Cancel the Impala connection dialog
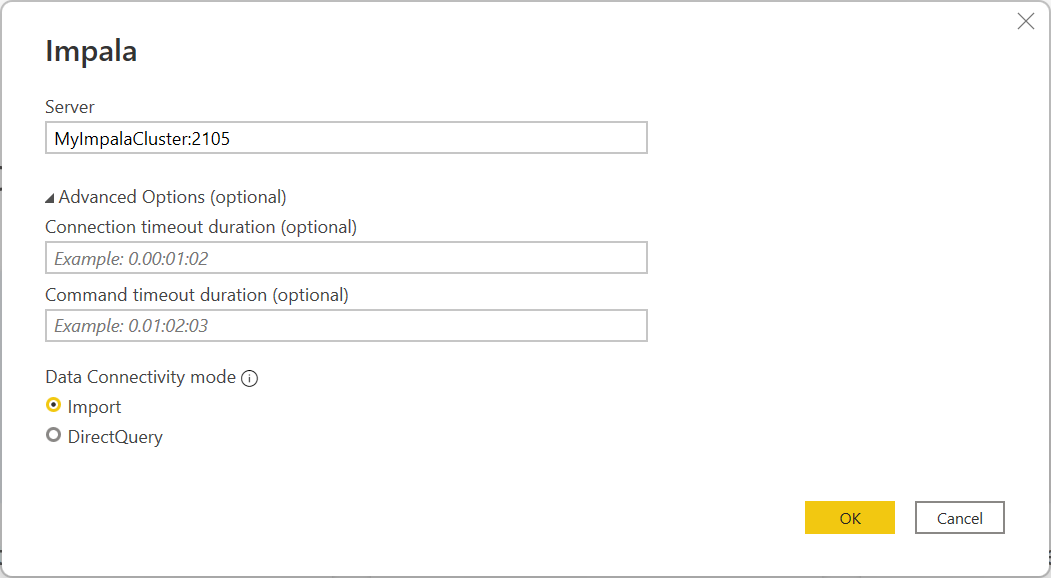The width and height of the screenshot is (1051, 578). pos(959,517)
